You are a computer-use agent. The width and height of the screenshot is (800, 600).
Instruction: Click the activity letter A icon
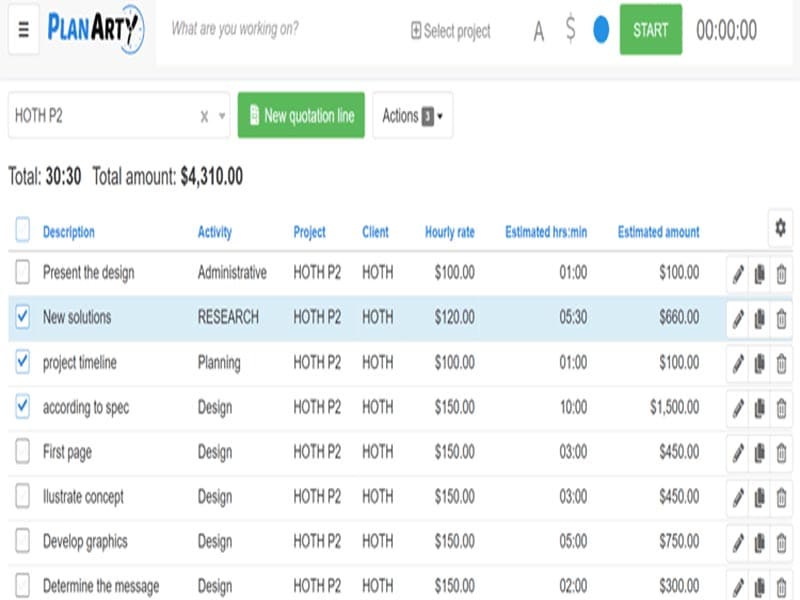point(538,31)
